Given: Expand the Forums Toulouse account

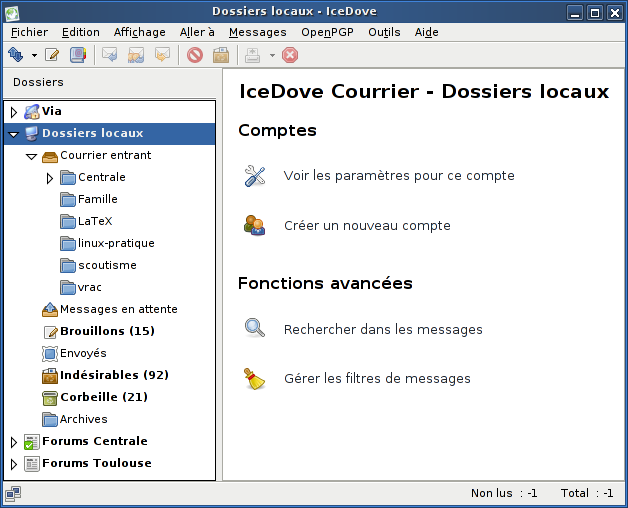Looking at the screenshot, I should [x=14, y=464].
